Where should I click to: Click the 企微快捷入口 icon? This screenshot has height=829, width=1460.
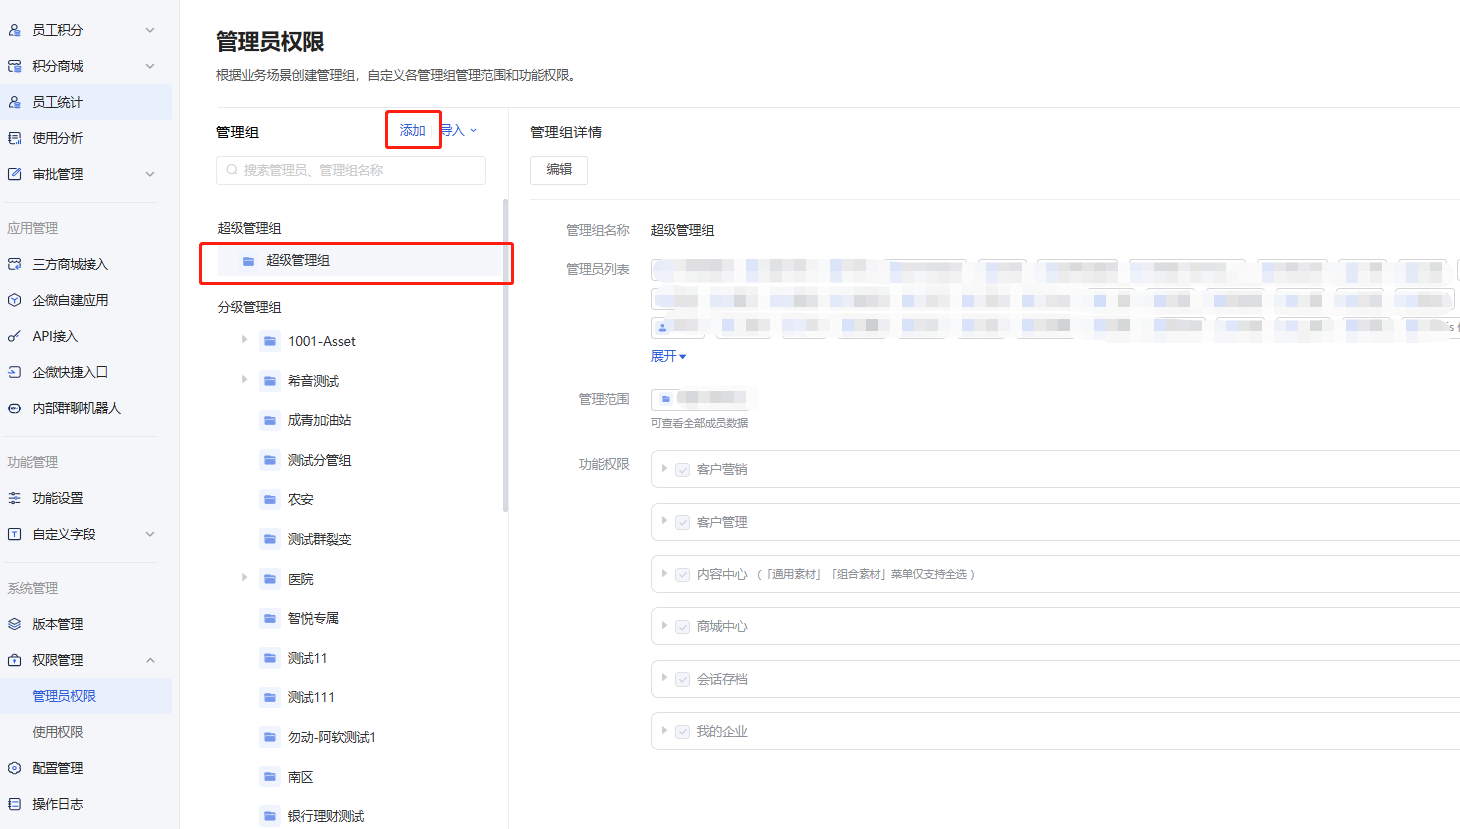tap(15, 372)
